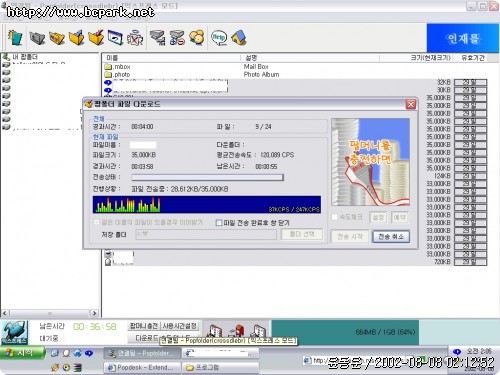Click the system tray blue bubble icon
The height and width of the screenshot is (375, 500).
pos(457,352)
